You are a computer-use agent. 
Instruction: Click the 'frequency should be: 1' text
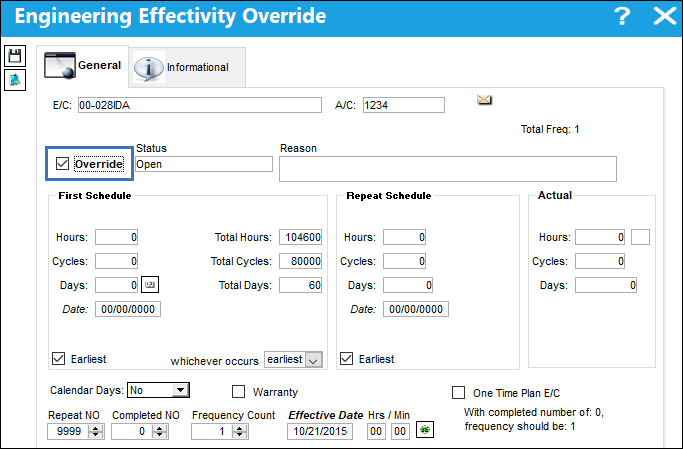pyautogui.click(x=520, y=426)
